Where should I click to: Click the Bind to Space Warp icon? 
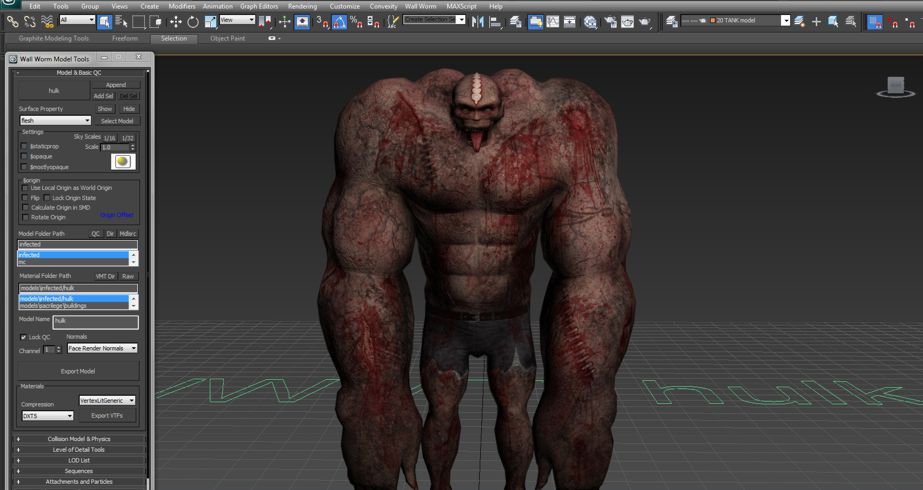pos(47,22)
